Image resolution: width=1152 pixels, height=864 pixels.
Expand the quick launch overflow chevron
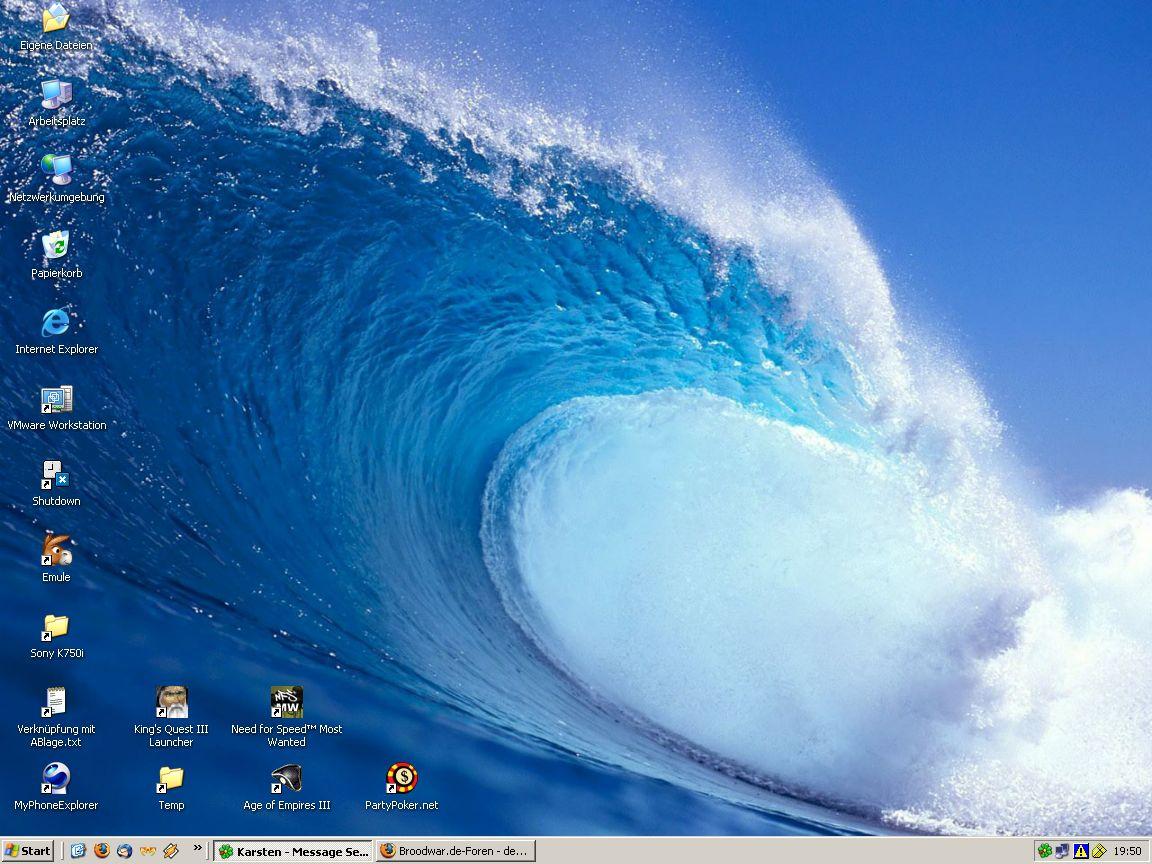pyautogui.click(x=198, y=849)
